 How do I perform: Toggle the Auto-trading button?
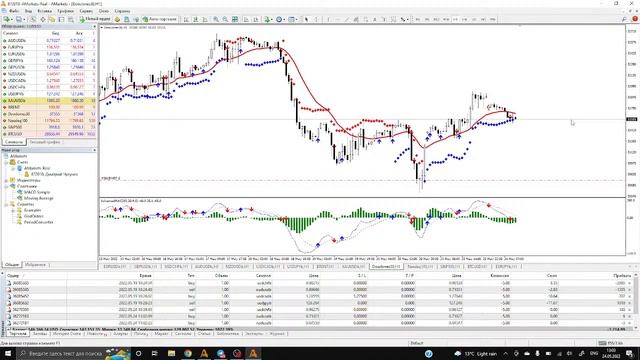pyautogui.click(x=160, y=19)
